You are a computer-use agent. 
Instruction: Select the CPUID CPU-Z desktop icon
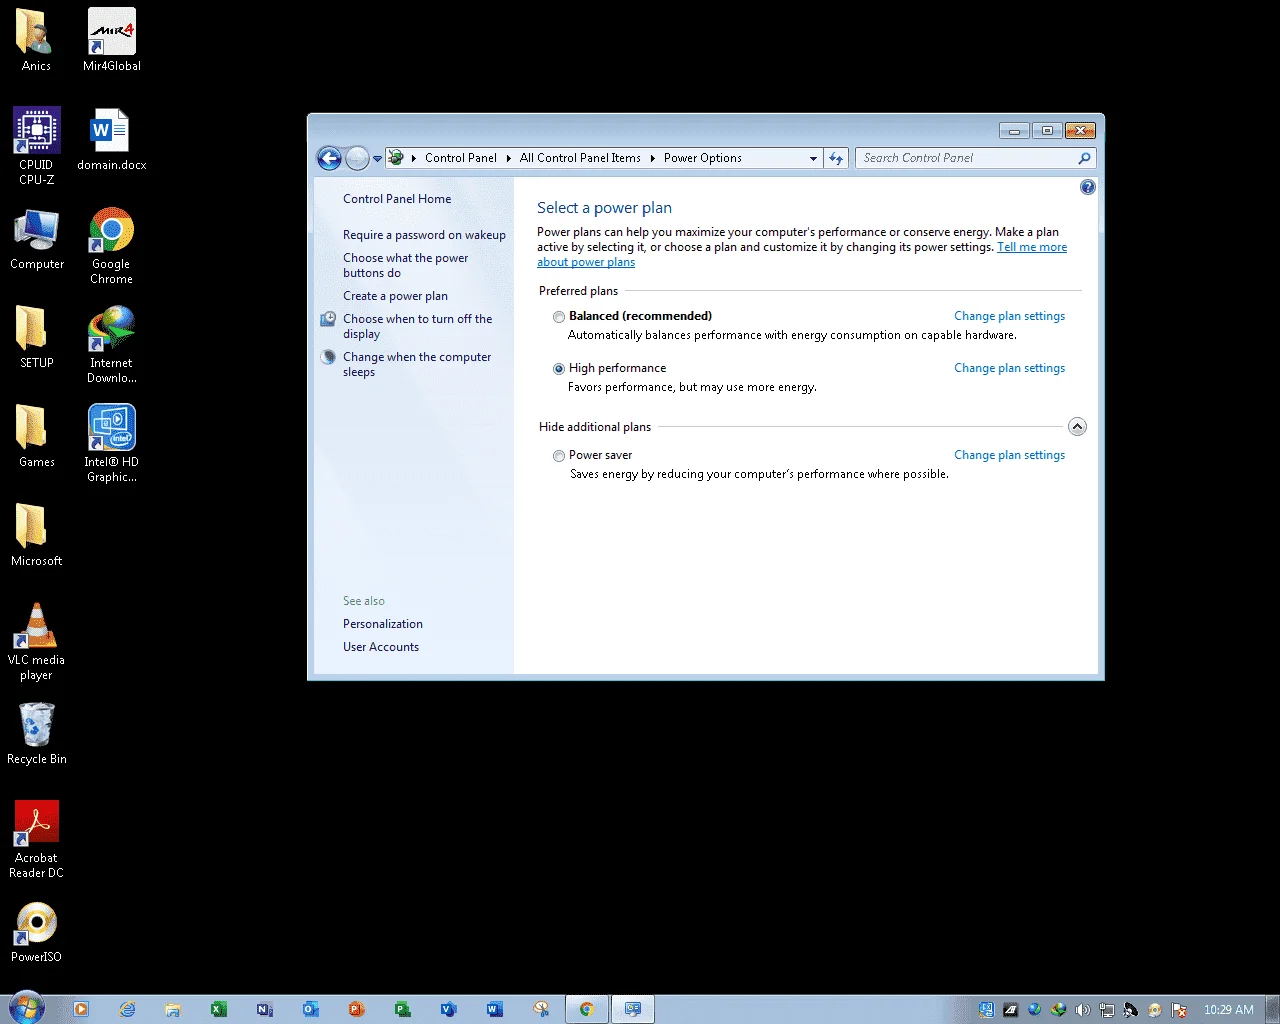[37, 146]
